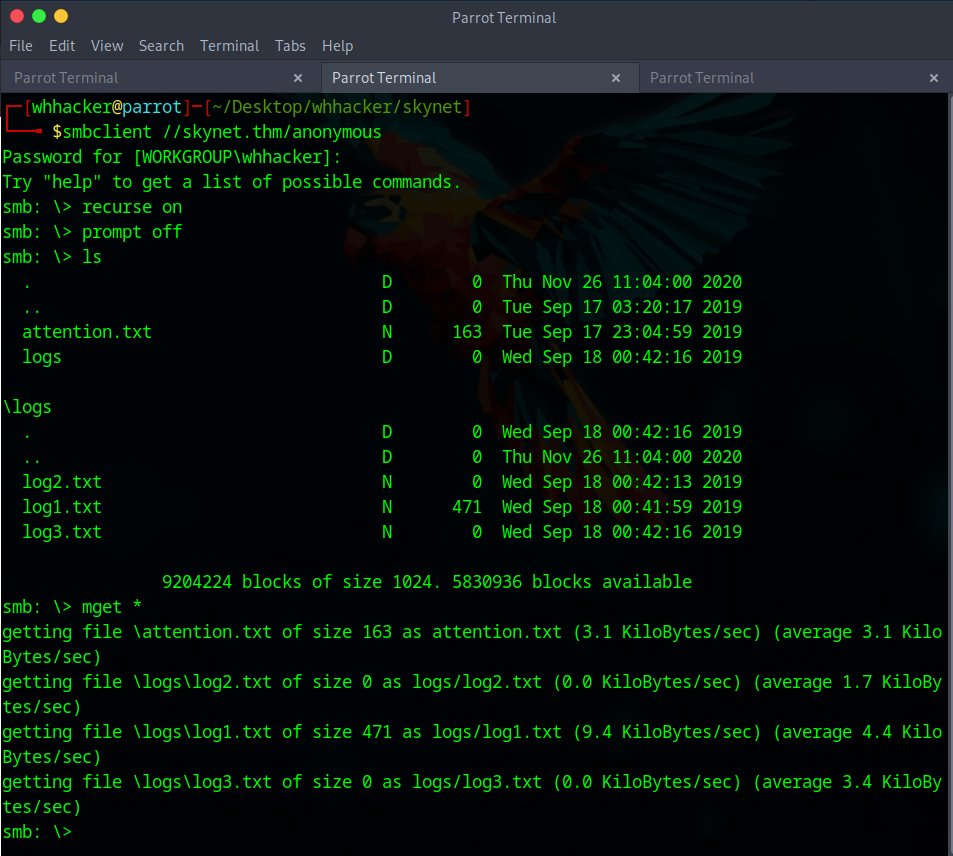
Task: Open the File menu
Action: (21, 46)
